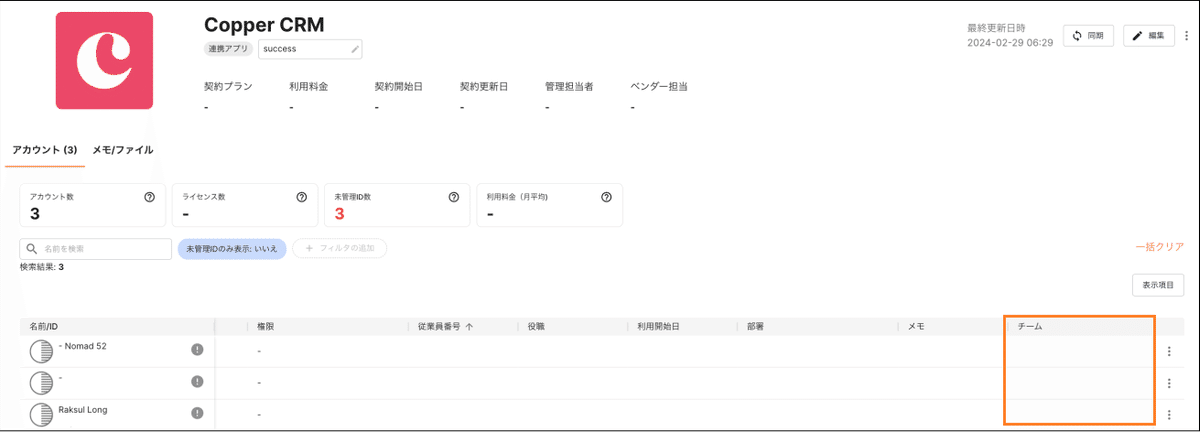Click the 同期 sync button
1200x432 pixels.
pyautogui.click(x=1088, y=36)
